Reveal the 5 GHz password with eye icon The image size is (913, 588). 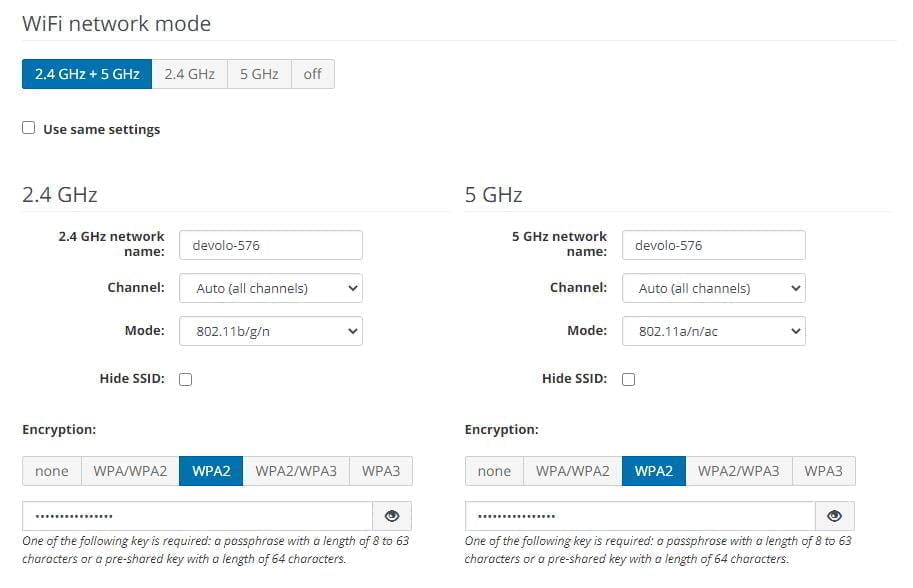(834, 516)
